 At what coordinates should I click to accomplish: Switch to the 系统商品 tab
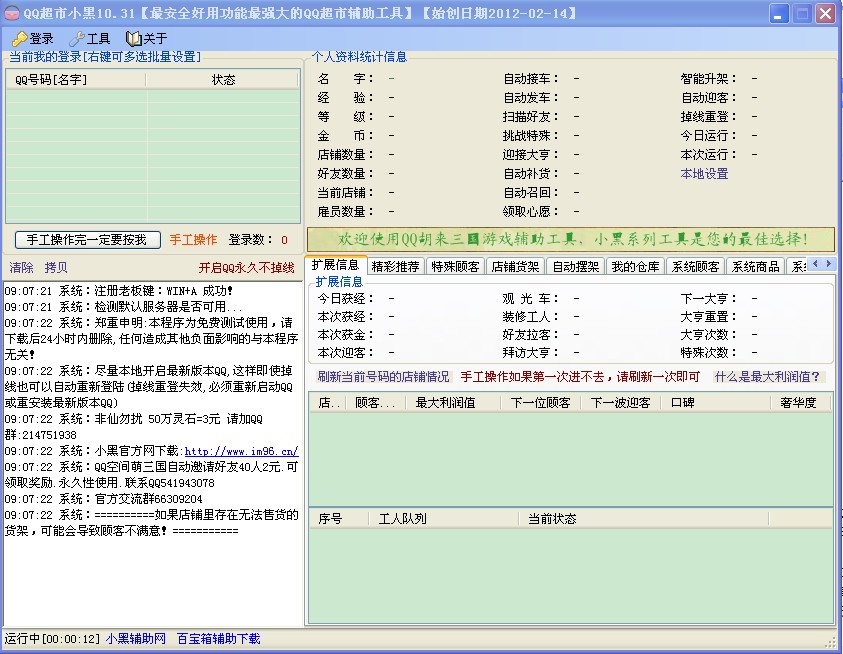pyautogui.click(x=756, y=267)
